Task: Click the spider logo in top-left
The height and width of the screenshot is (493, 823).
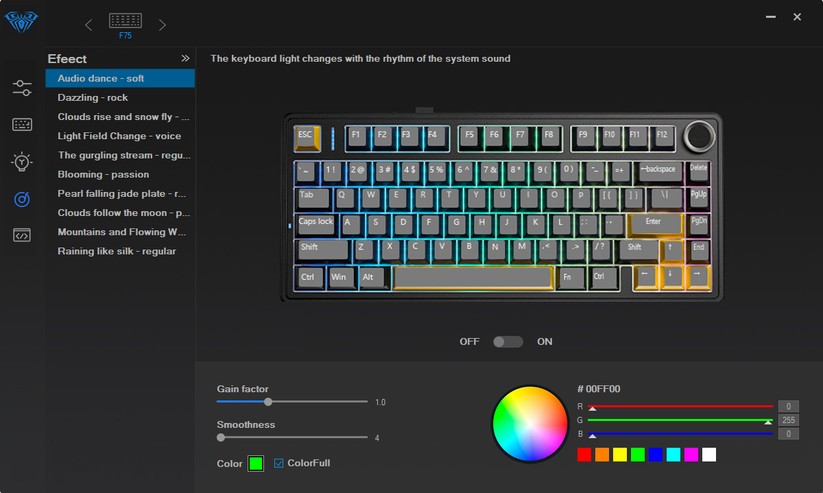Action: [22, 21]
